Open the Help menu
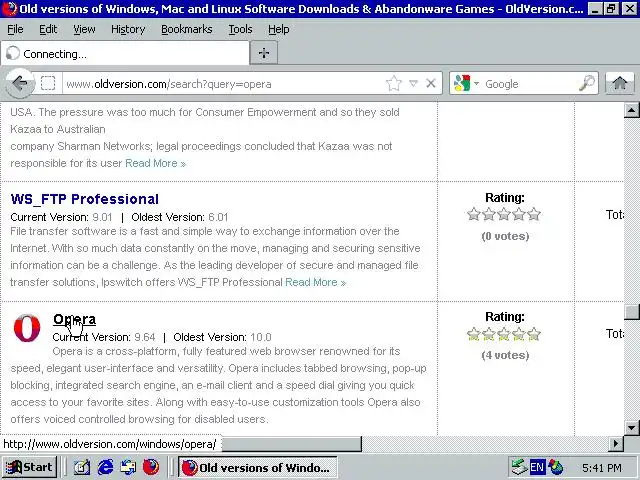The width and height of the screenshot is (640, 480). [x=278, y=29]
